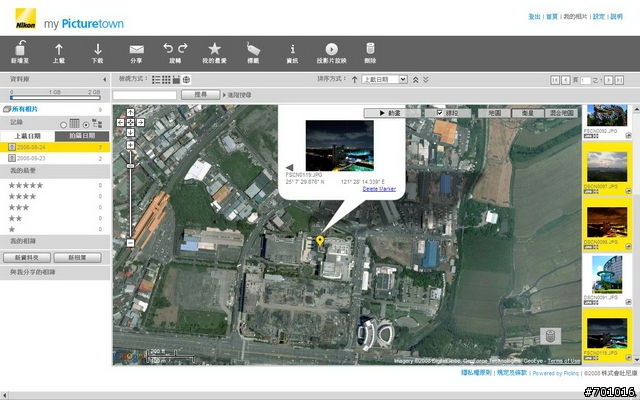Click the page number input field
This screenshot has width=640, height=400.
pos(586,80)
